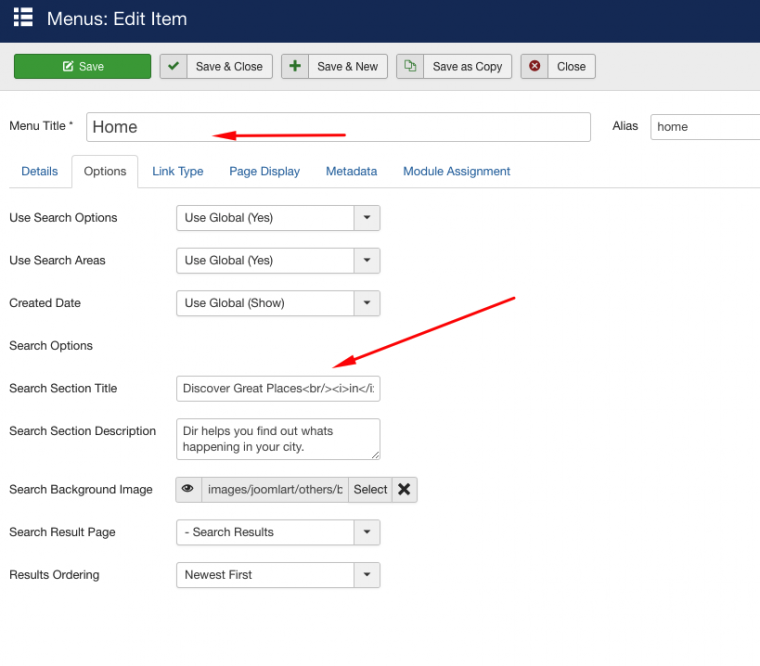Click the copy icon on Save as Copy
The image size is (760, 666).
pos(410,67)
